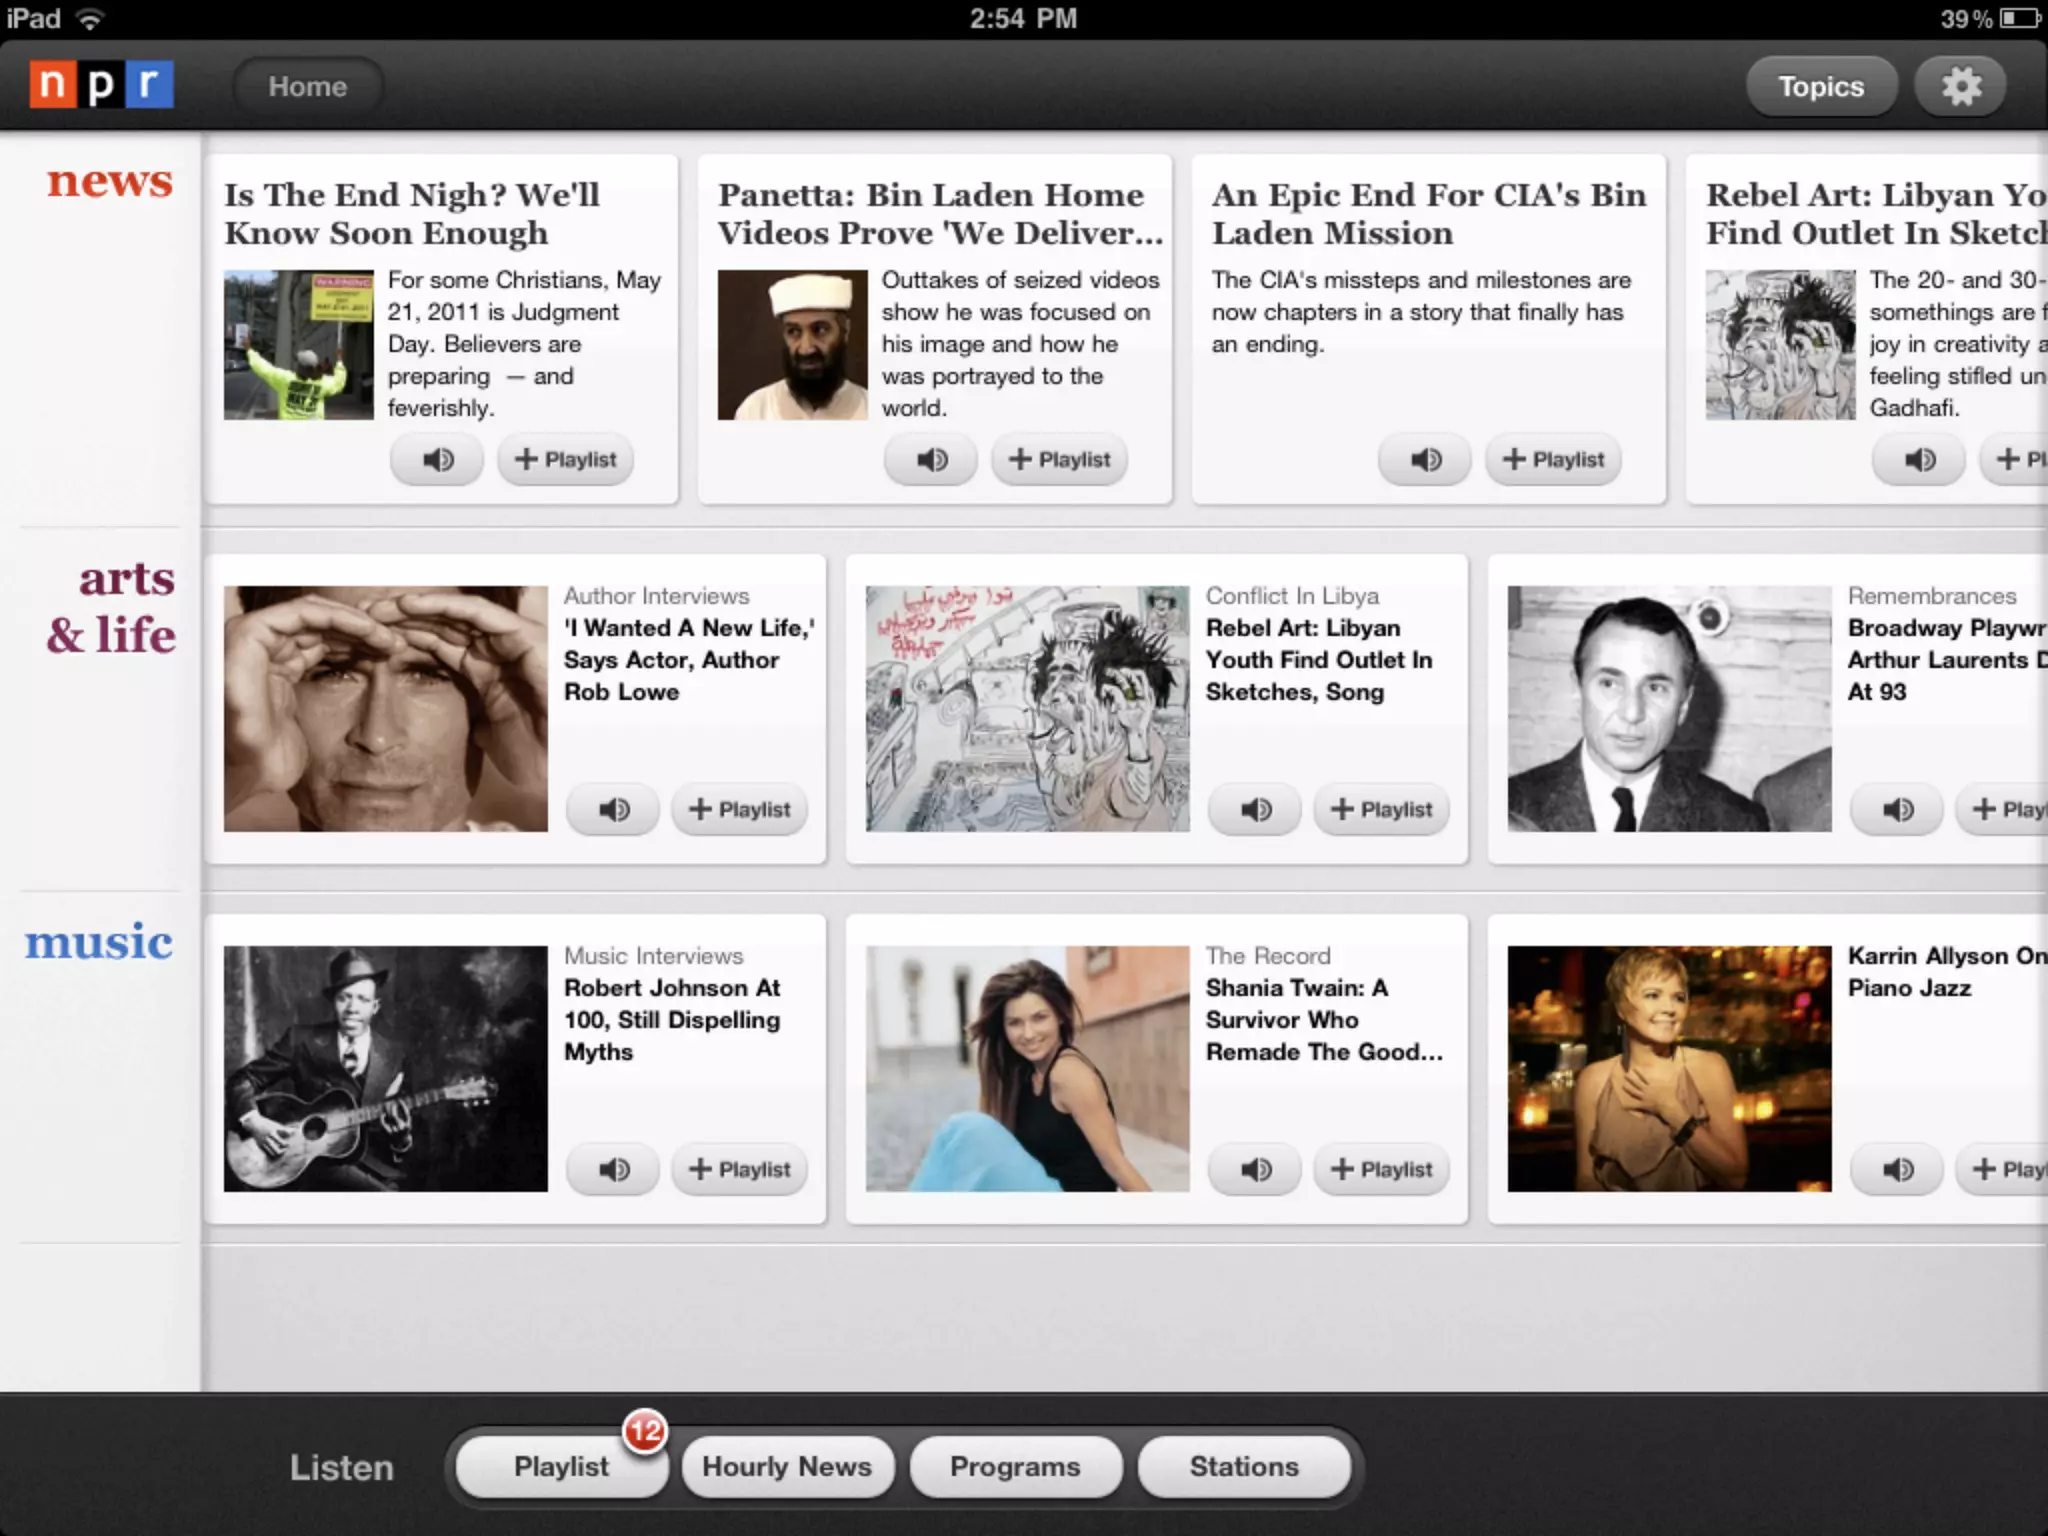
Task: Open the Topics menu
Action: click(x=1820, y=86)
